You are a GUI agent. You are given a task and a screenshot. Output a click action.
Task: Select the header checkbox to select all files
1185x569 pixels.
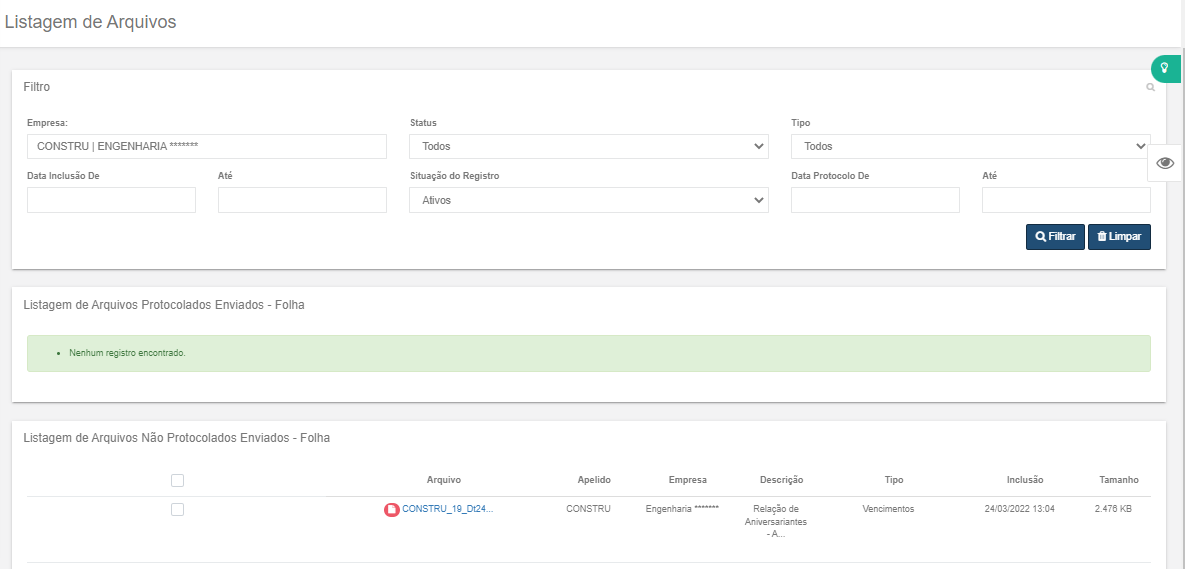[177, 480]
